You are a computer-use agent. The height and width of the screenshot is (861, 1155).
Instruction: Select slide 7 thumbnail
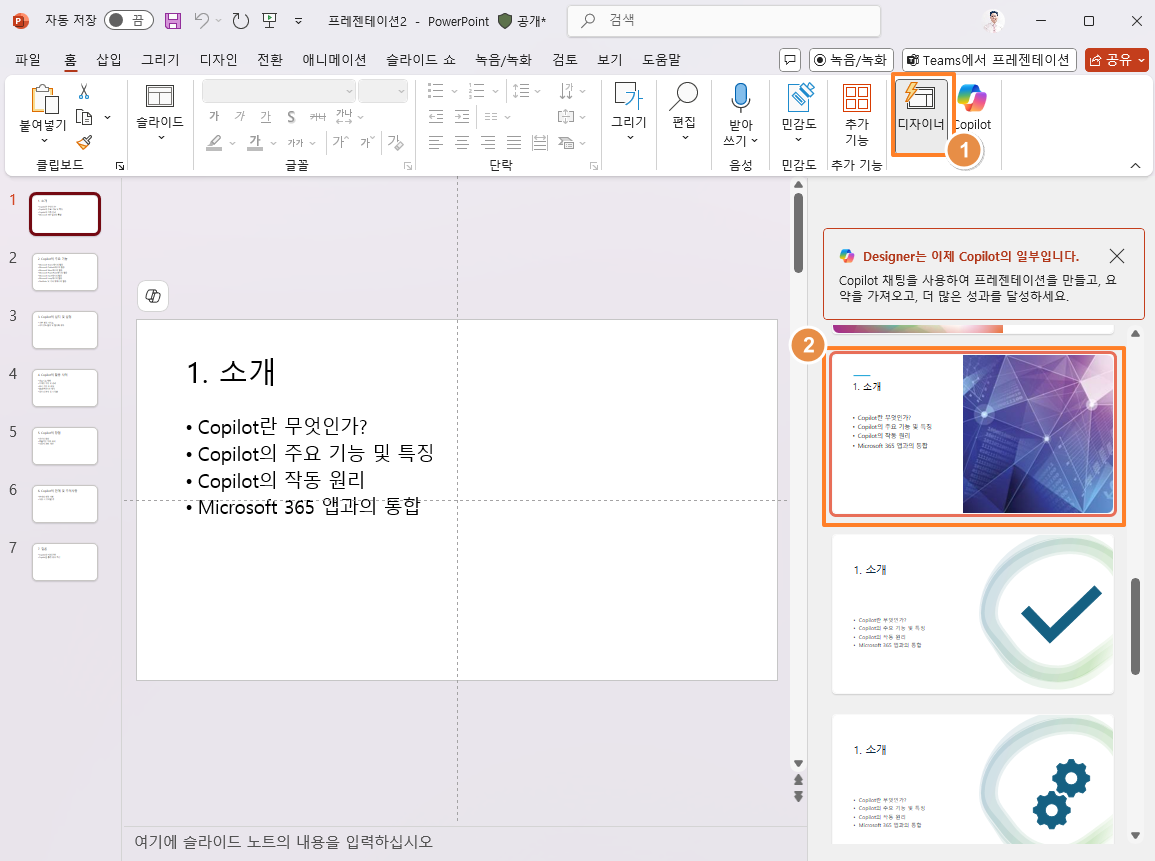[x=65, y=562]
